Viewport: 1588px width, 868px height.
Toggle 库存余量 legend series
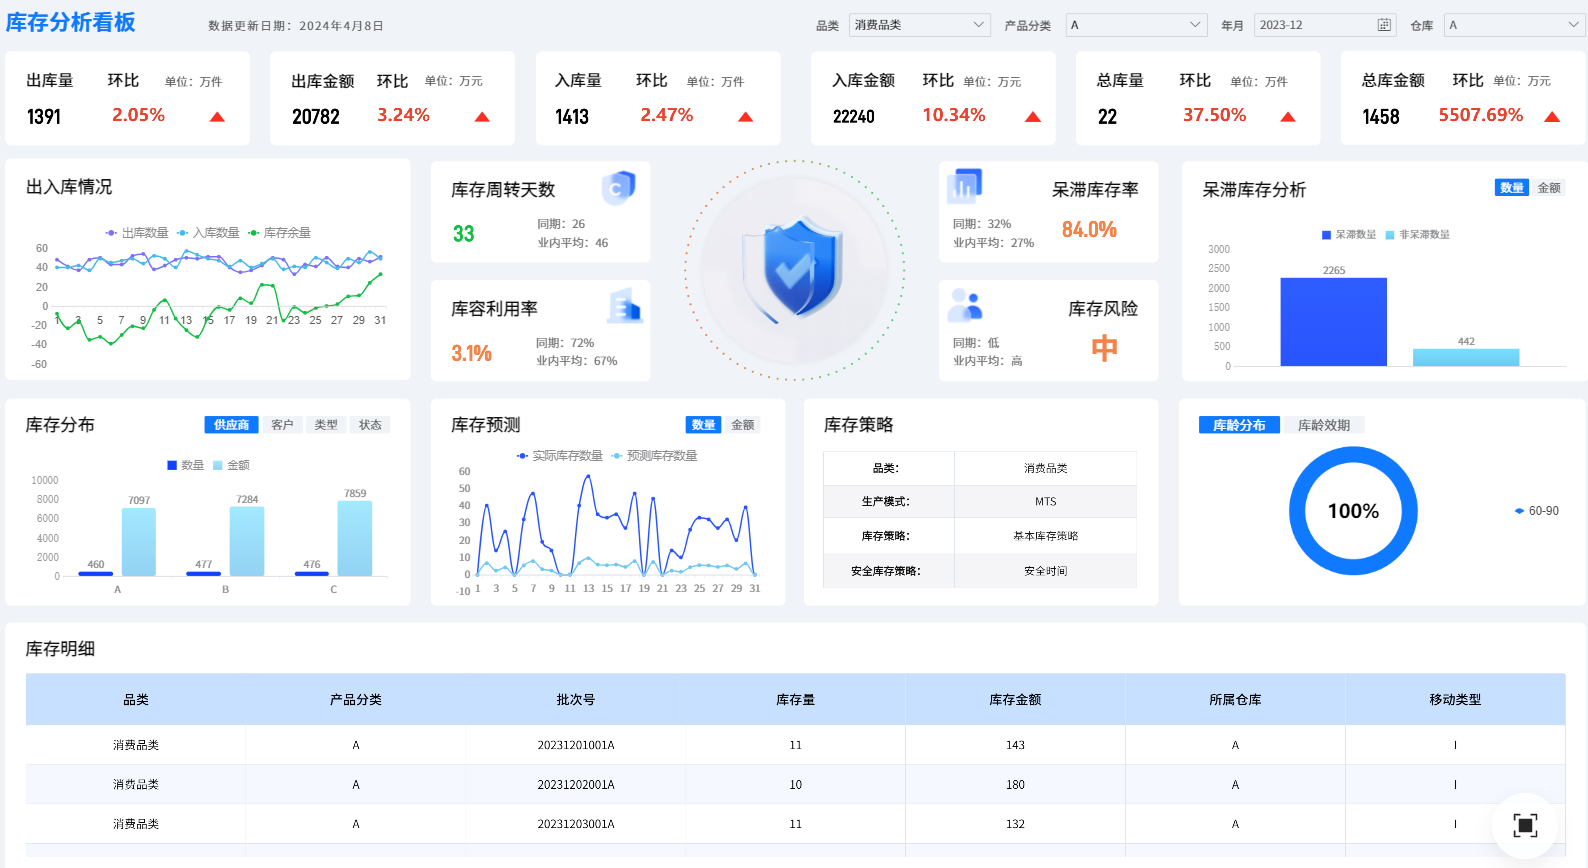[279, 233]
